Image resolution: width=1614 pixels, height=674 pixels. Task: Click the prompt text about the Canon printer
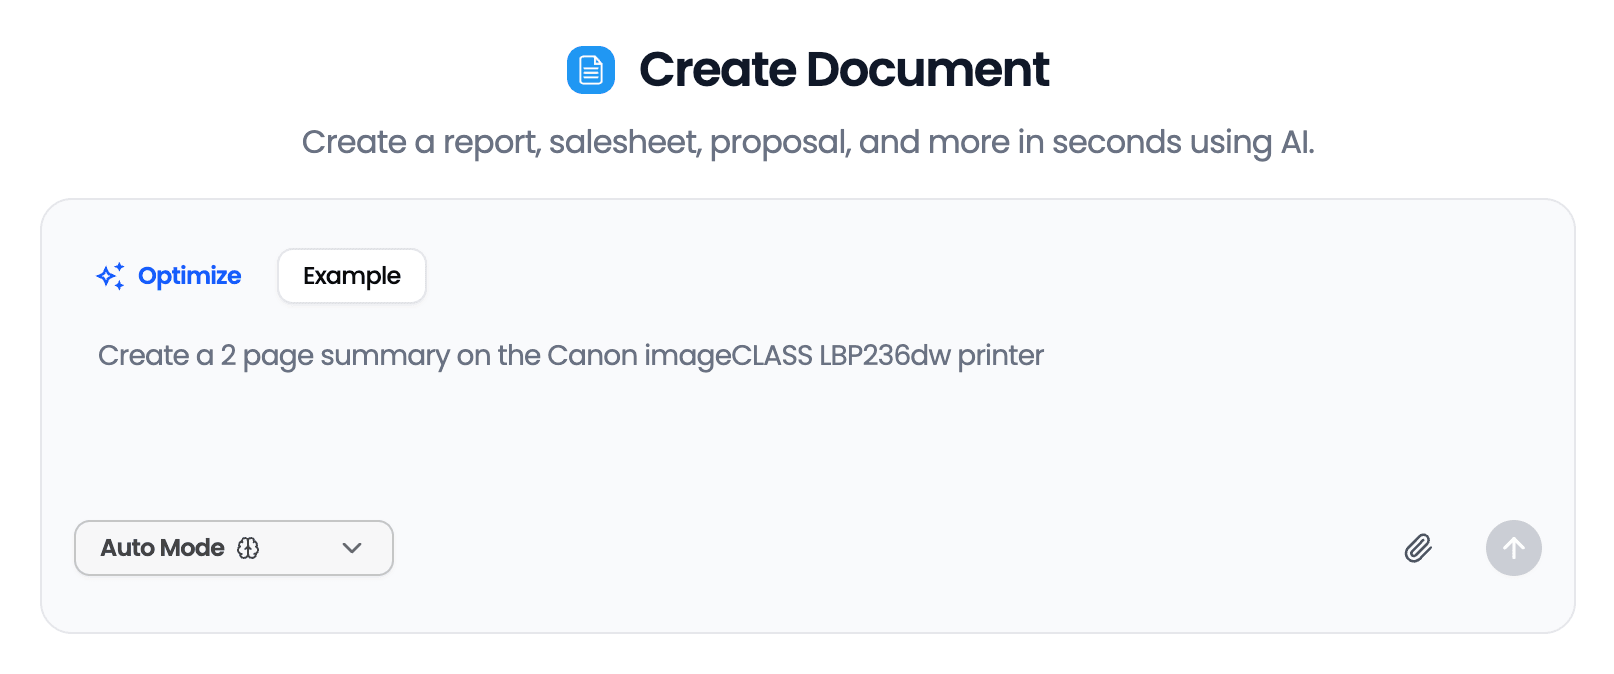coord(569,356)
